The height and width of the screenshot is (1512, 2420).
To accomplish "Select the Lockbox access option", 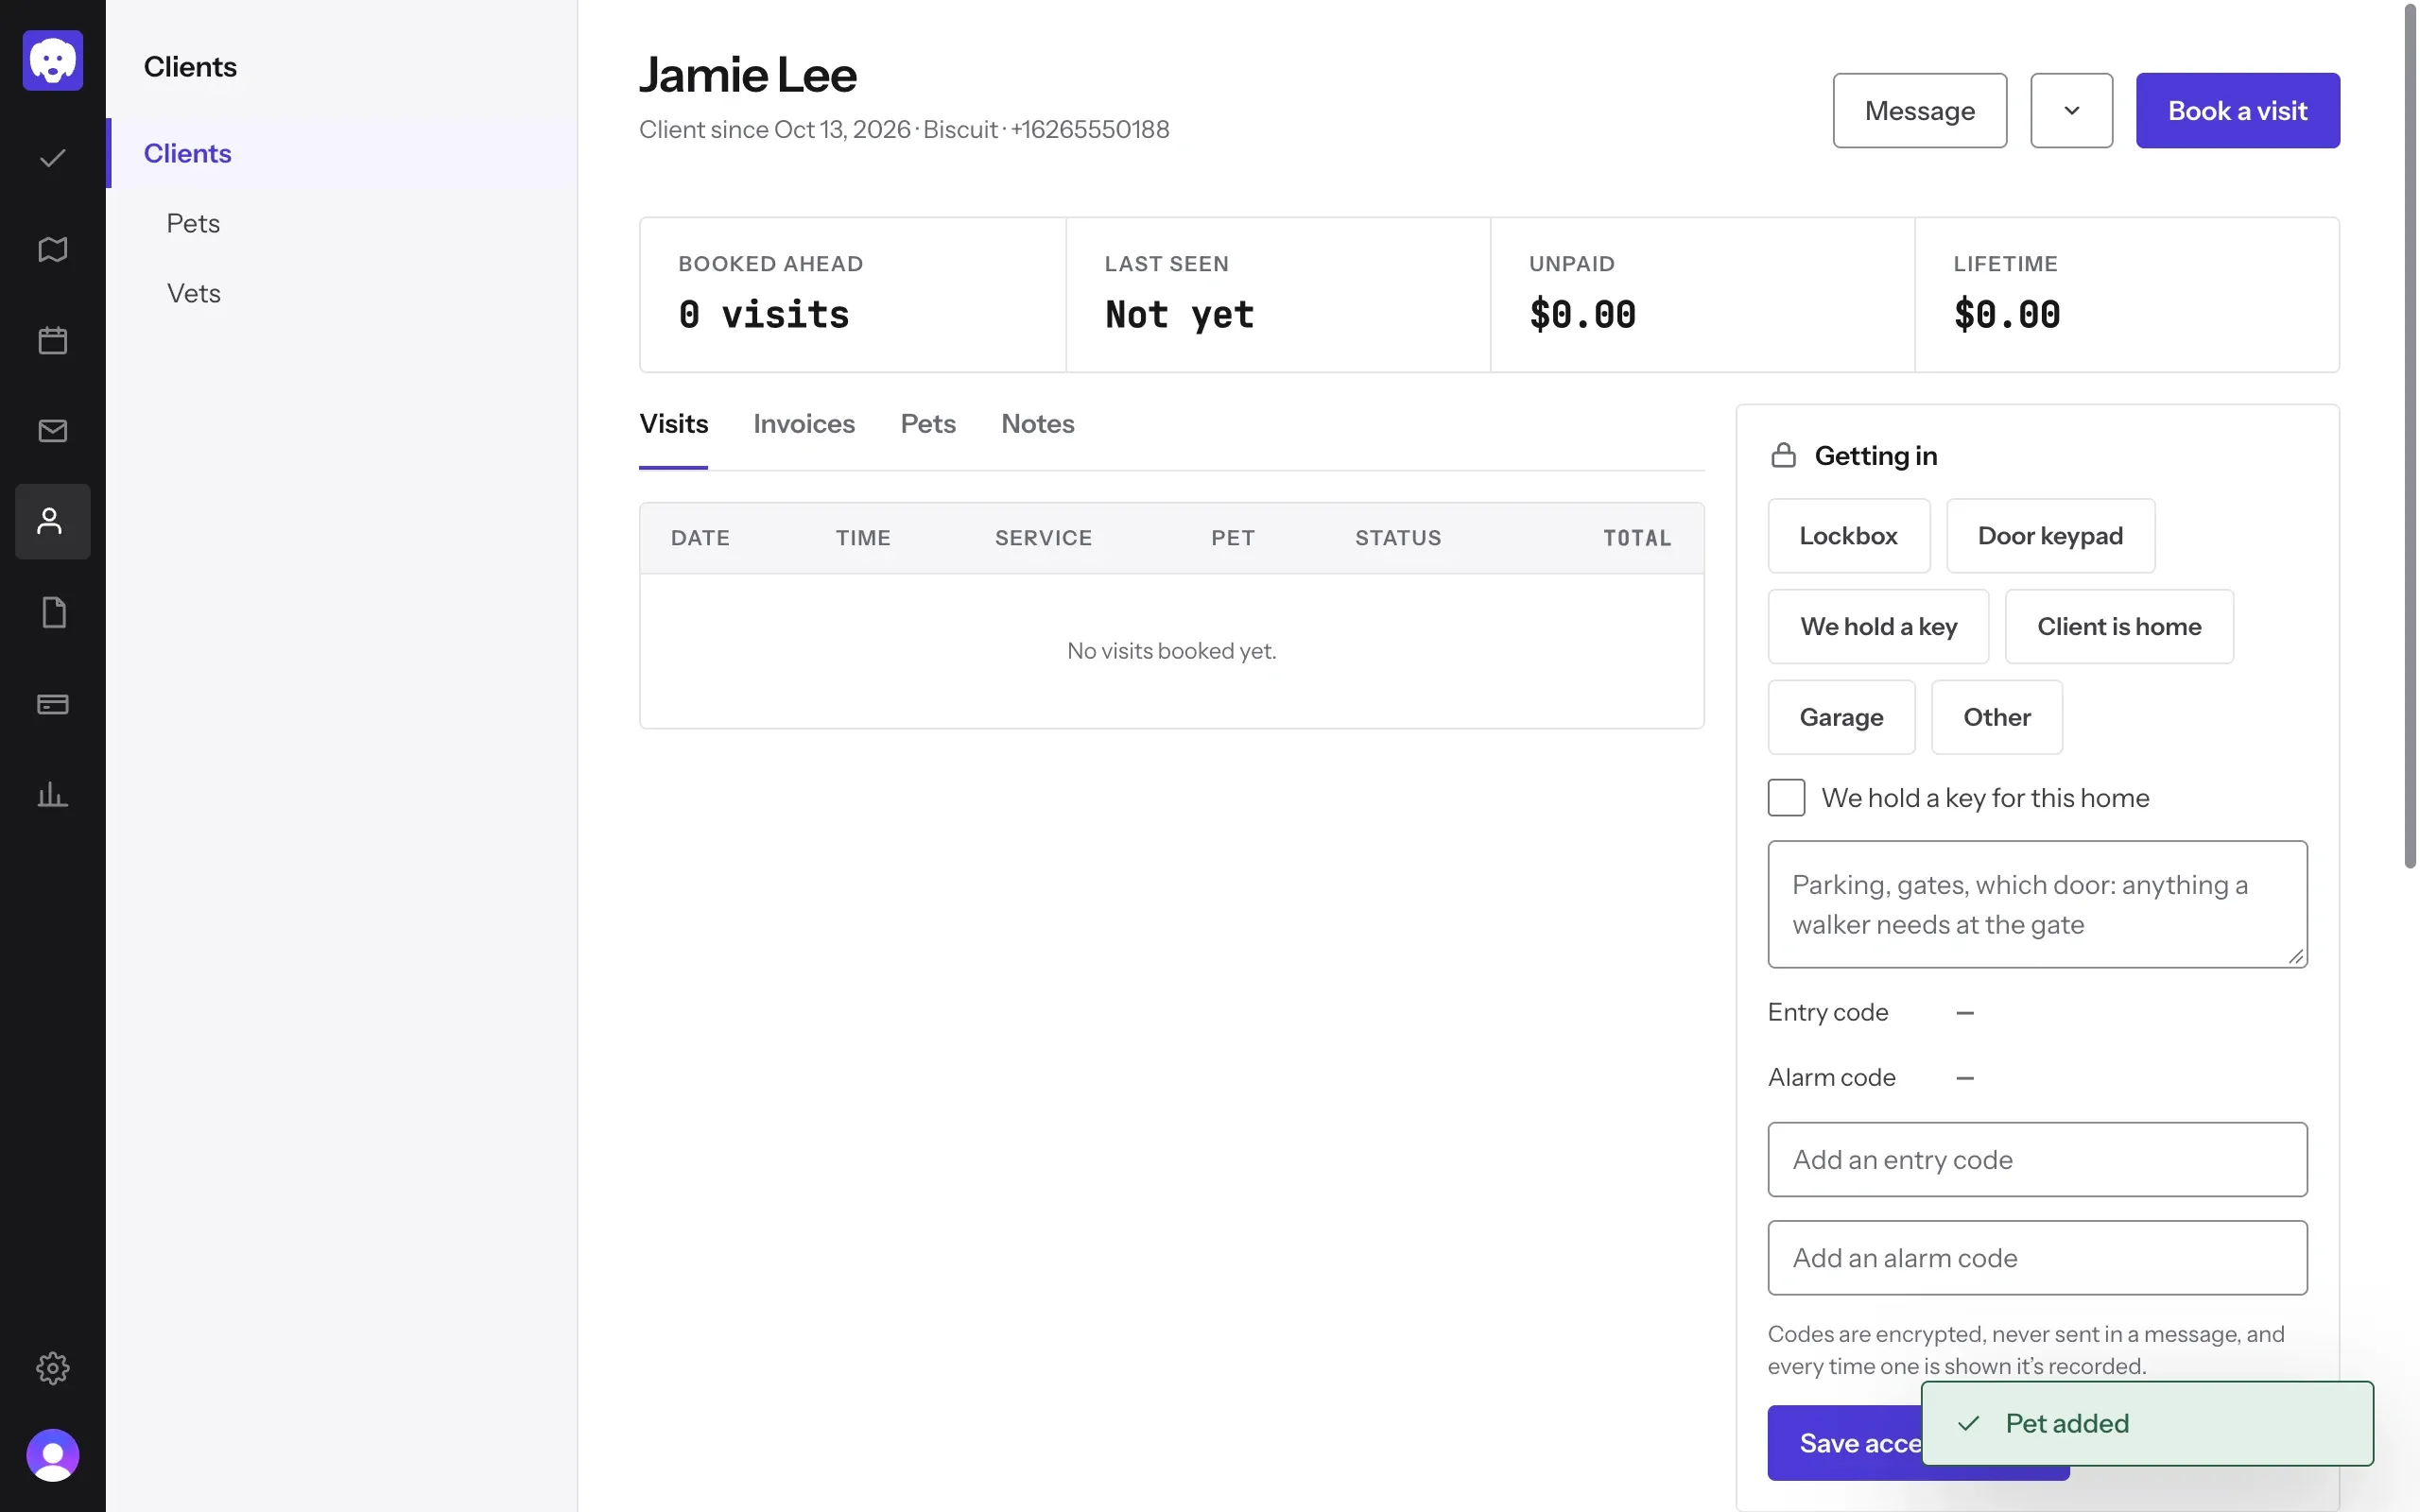I will 1848,536.
